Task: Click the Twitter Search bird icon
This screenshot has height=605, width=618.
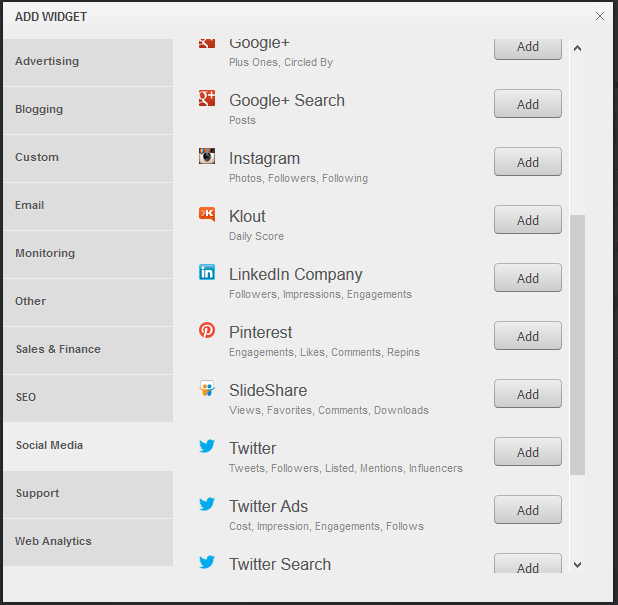Action: (x=207, y=562)
